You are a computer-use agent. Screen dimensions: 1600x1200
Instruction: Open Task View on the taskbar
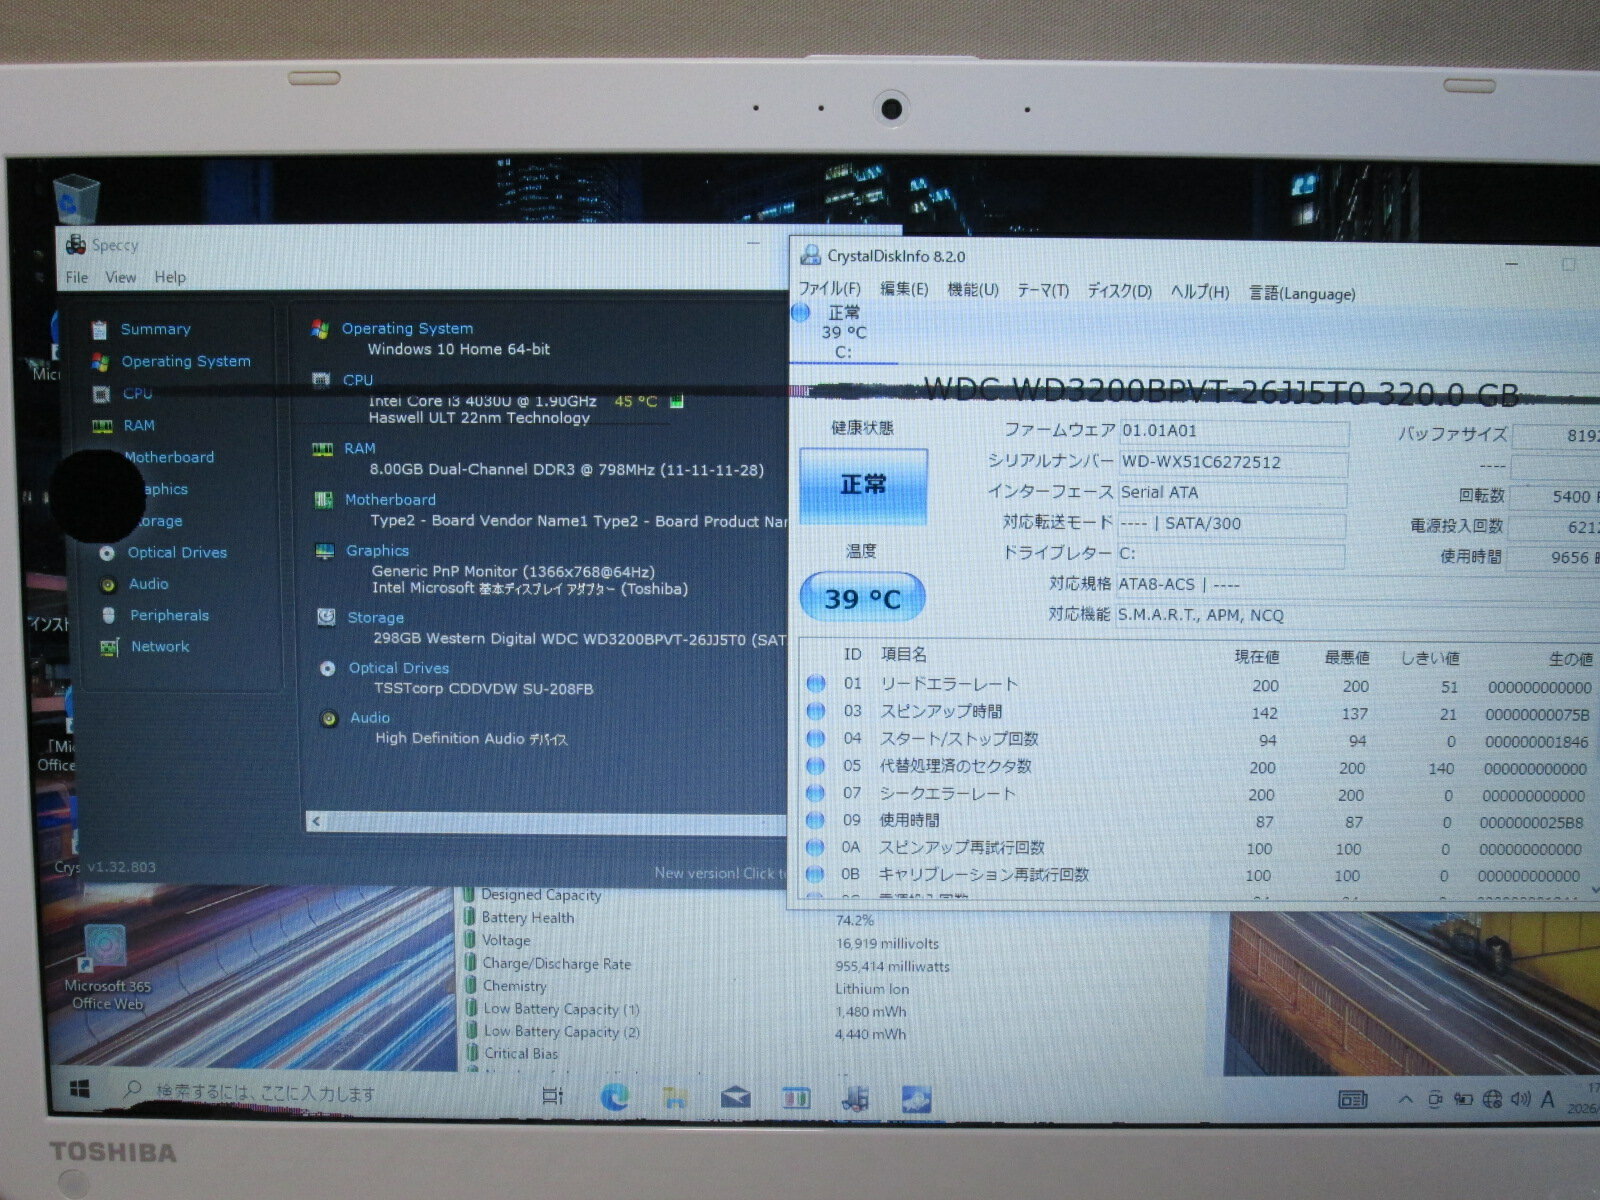pyautogui.click(x=552, y=1096)
